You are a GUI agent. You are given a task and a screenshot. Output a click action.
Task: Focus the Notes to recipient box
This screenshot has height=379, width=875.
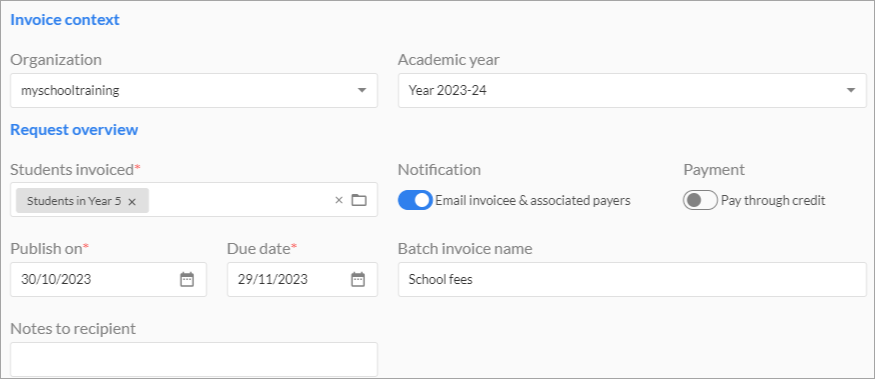click(x=194, y=359)
